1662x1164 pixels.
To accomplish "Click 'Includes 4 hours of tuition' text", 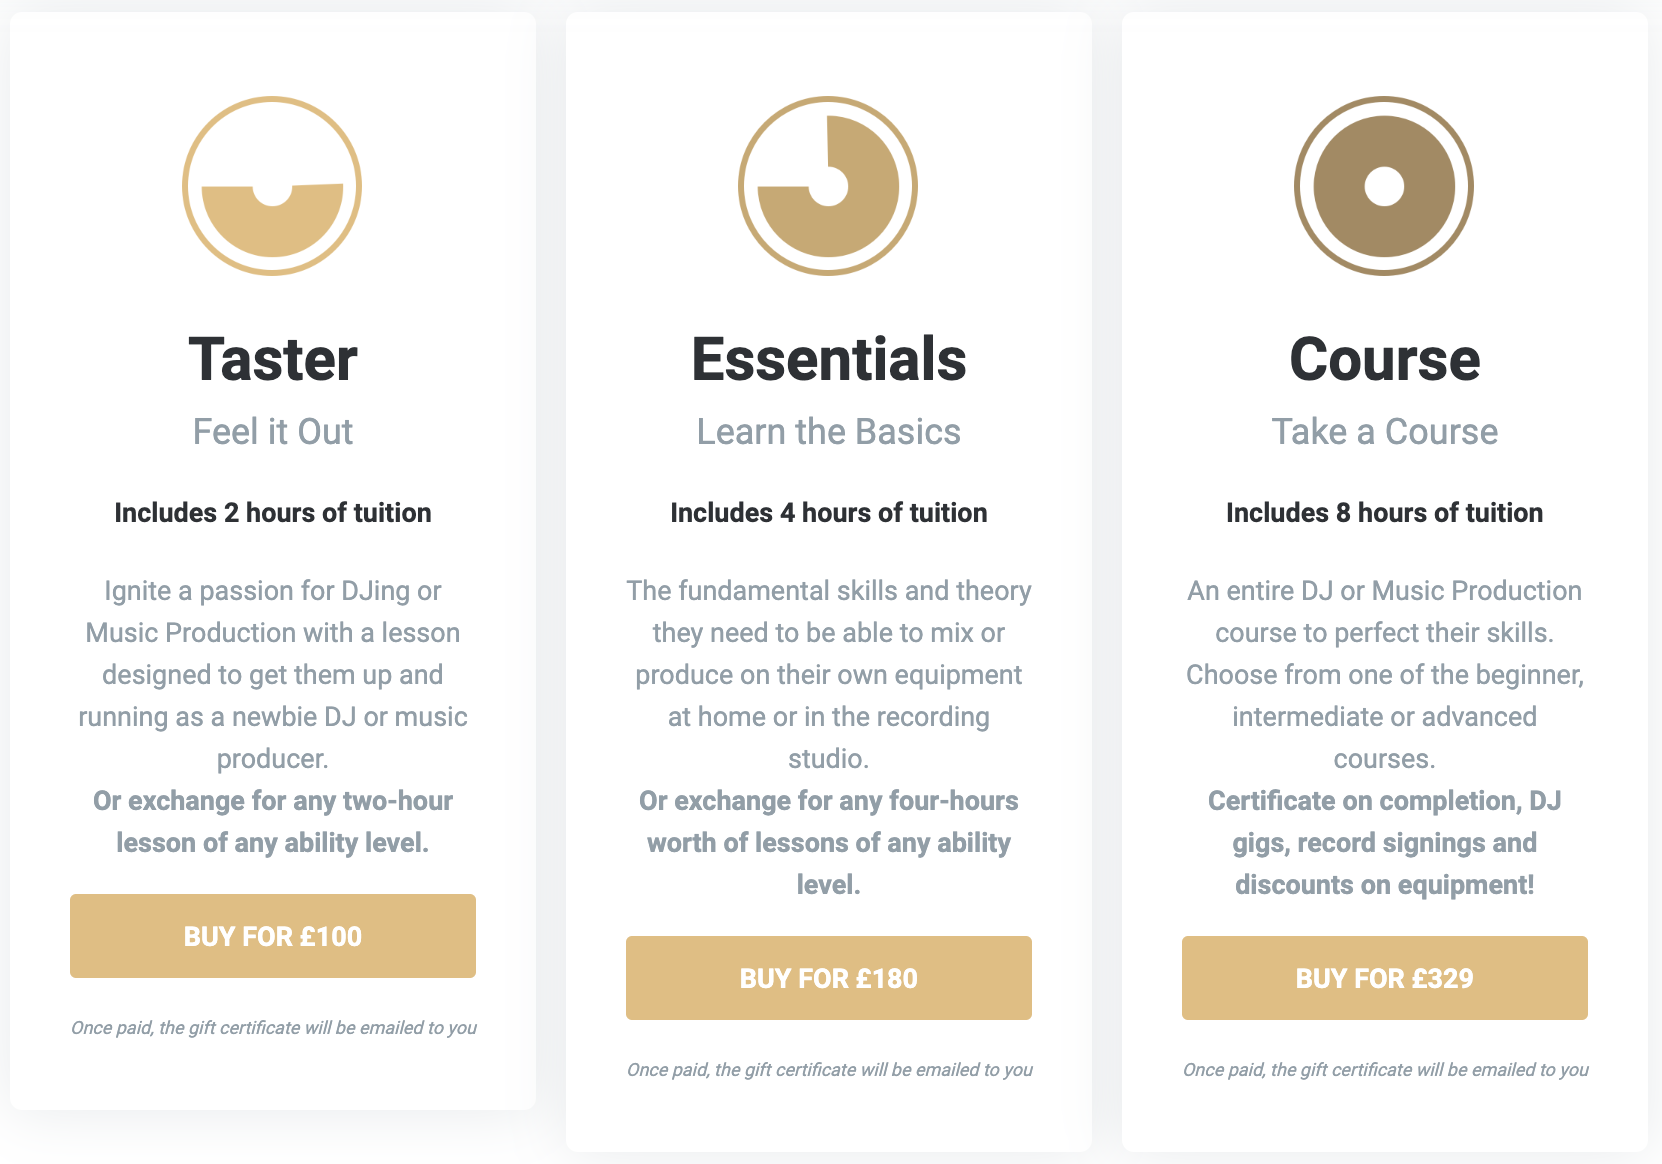I will coord(829,513).
